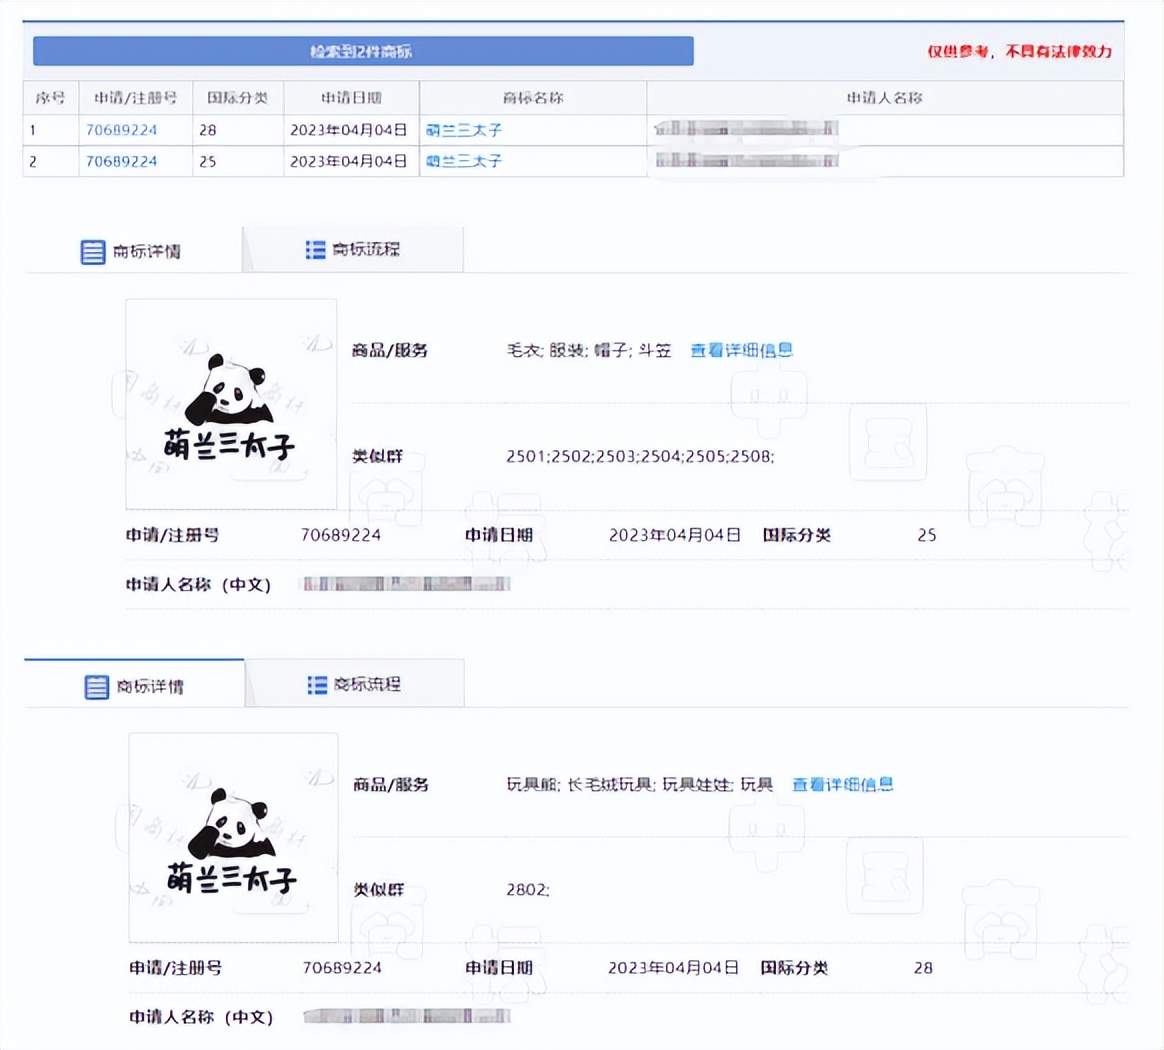The height and width of the screenshot is (1050, 1164).
Task: Click the list icon on the second 商标流程 tab
Action: click(x=316, y=684)
